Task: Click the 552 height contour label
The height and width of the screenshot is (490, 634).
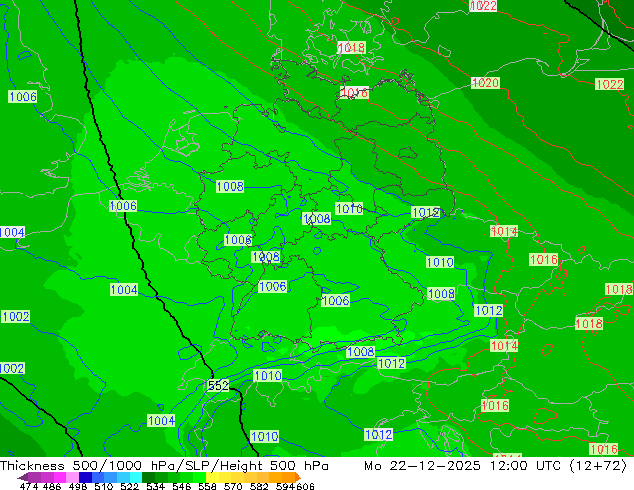Action: 218,385
